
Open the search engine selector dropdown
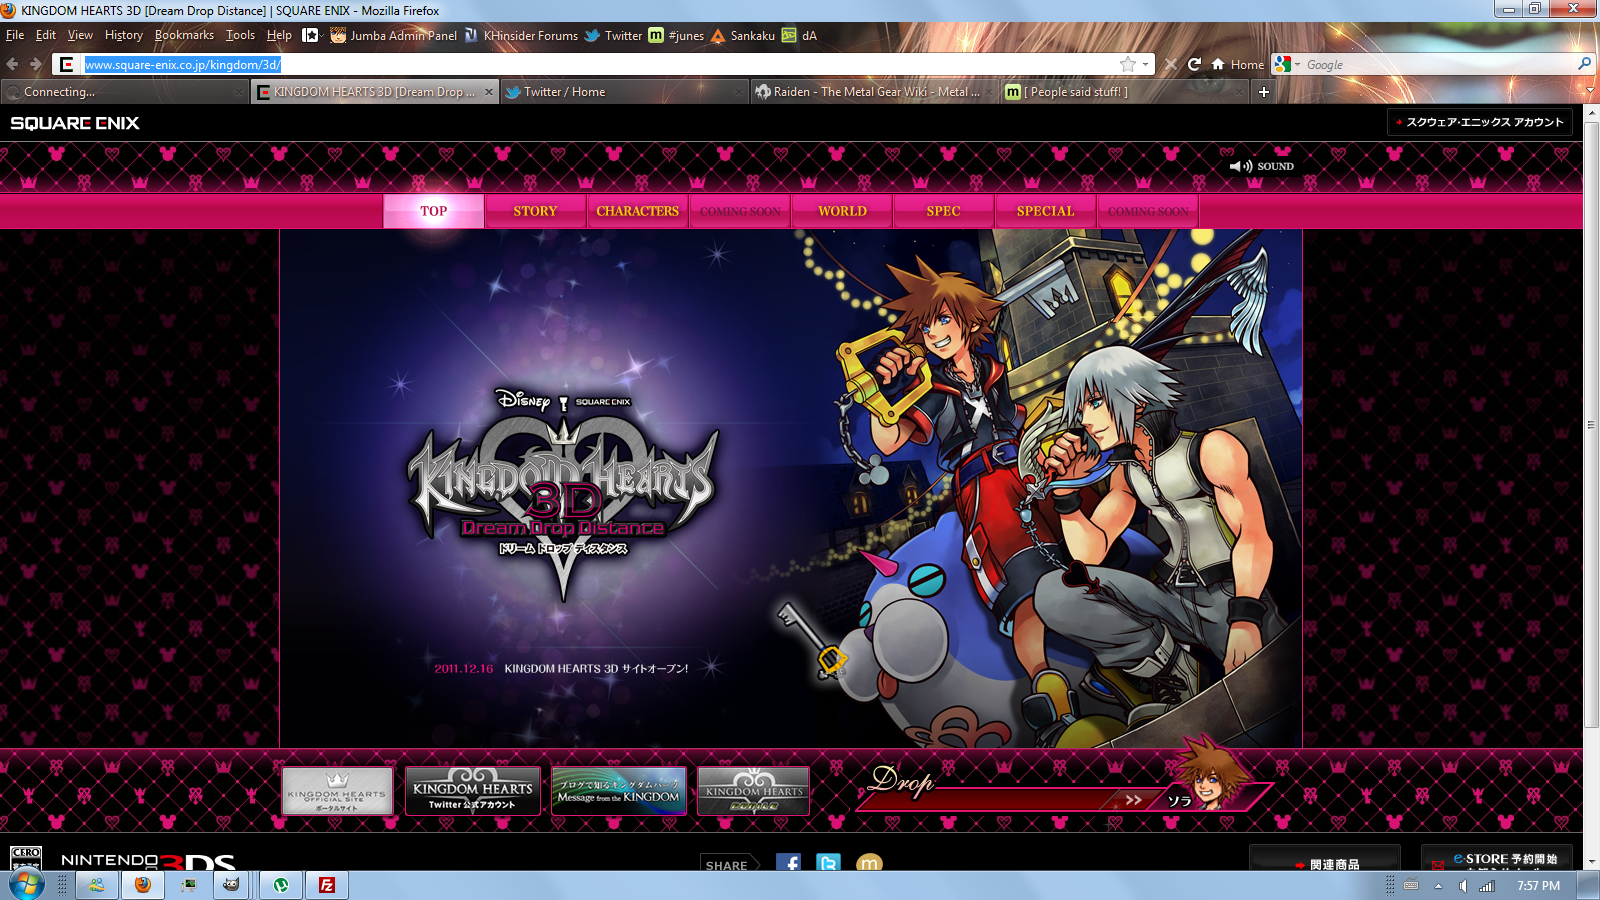point(1288,64)
